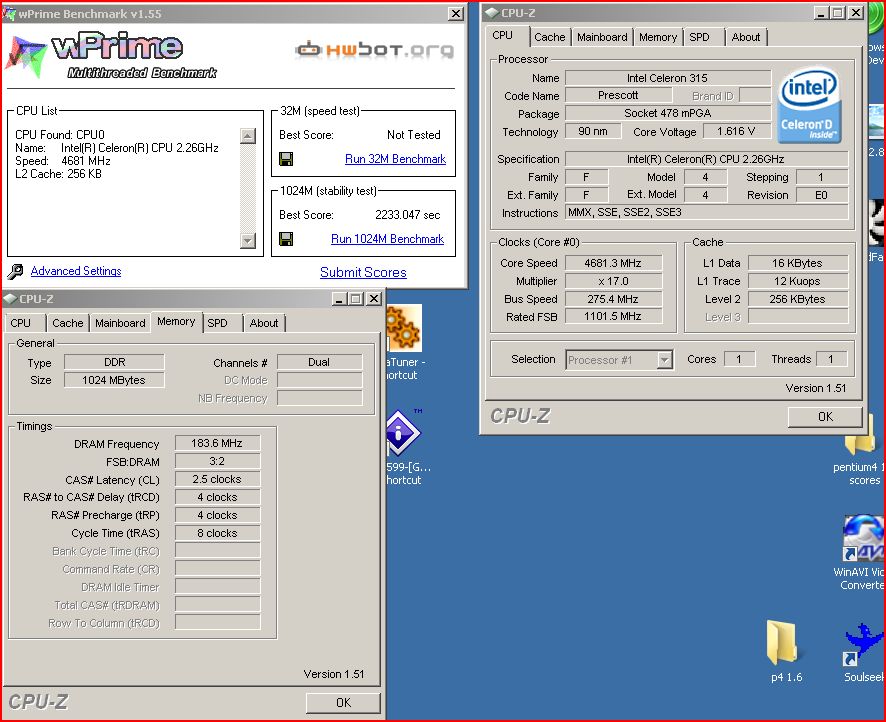
Task: Close the wPrime Benchmark window
Action: [x=456, y=14]
